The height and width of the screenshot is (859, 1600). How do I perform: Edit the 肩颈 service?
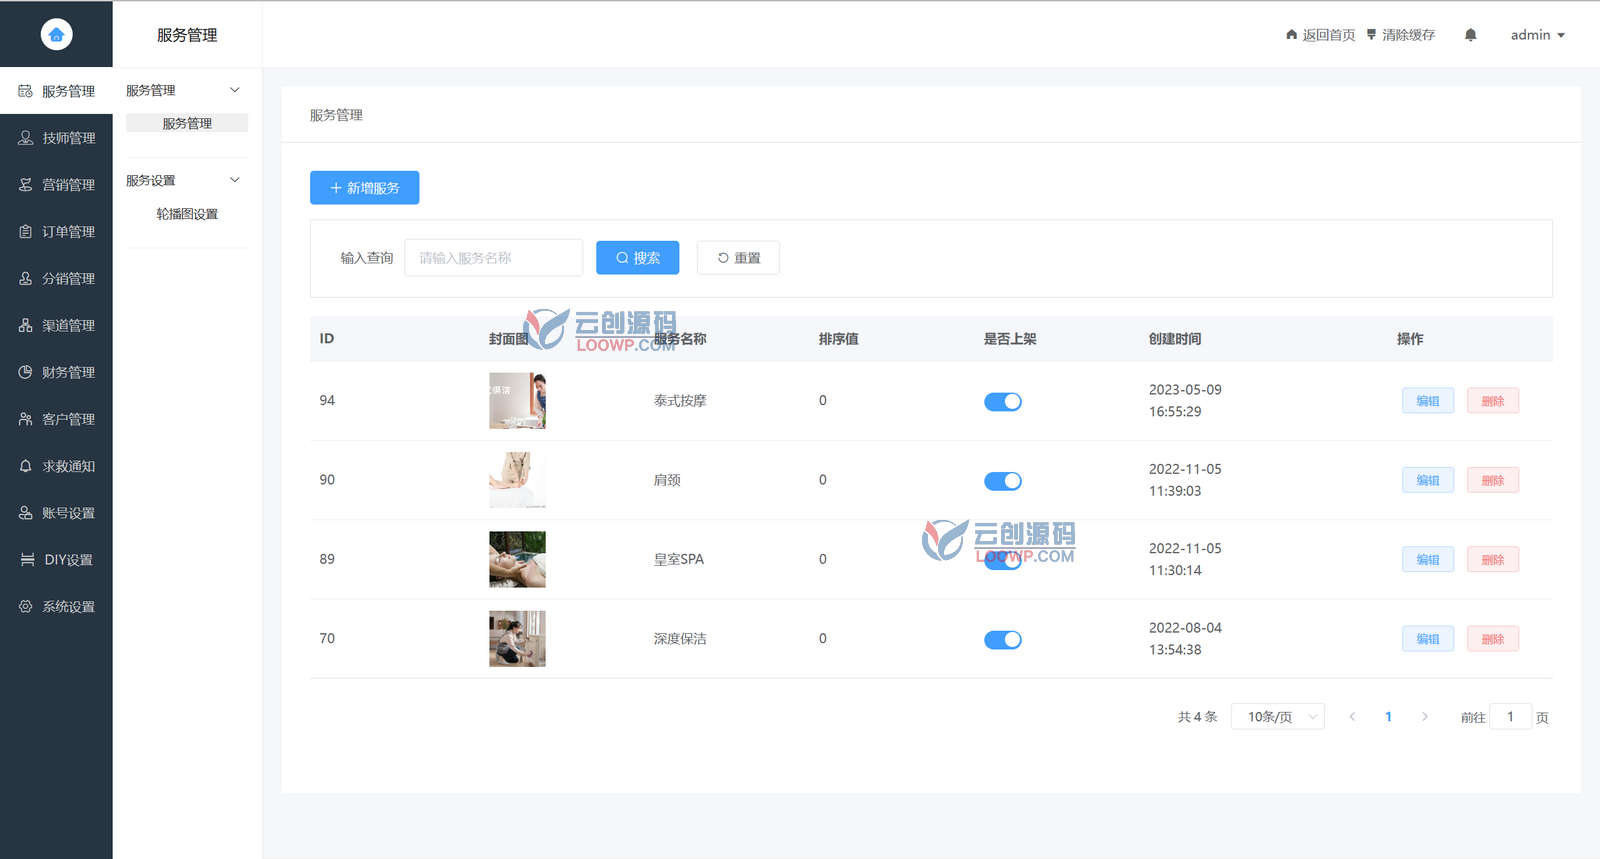pyautogui.click(x=1428, y=480)
